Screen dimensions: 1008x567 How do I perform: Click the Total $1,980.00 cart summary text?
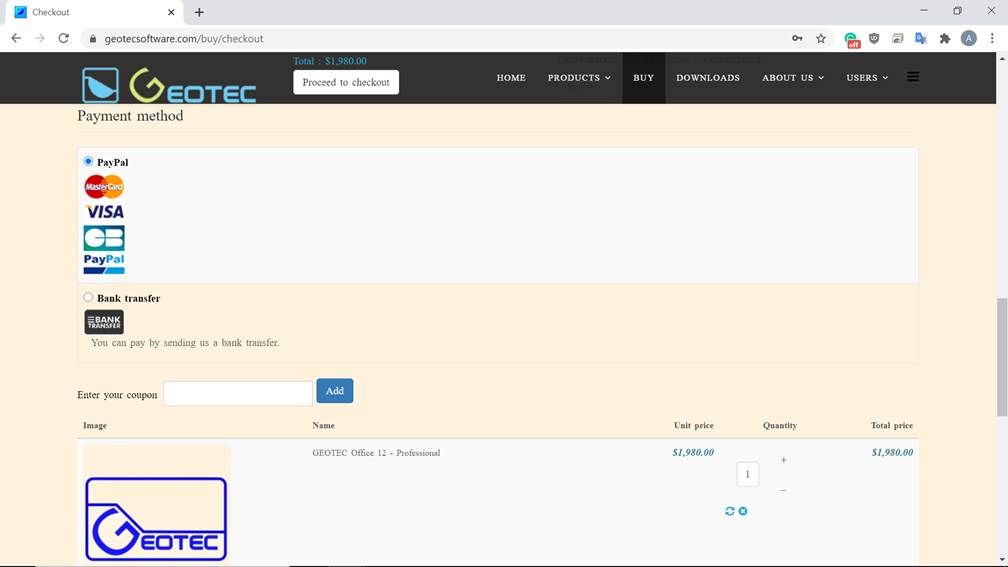(x=330, y=61)
